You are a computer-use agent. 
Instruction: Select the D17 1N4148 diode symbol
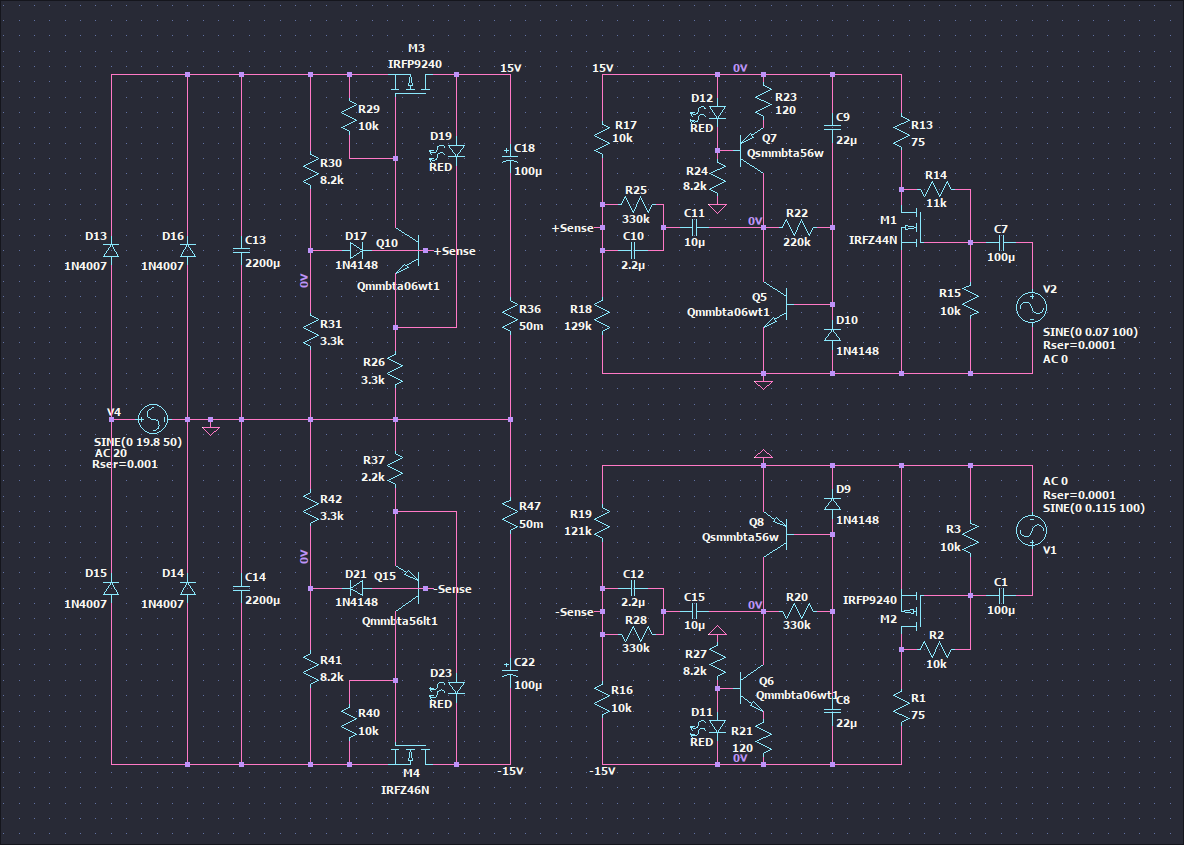356,250
